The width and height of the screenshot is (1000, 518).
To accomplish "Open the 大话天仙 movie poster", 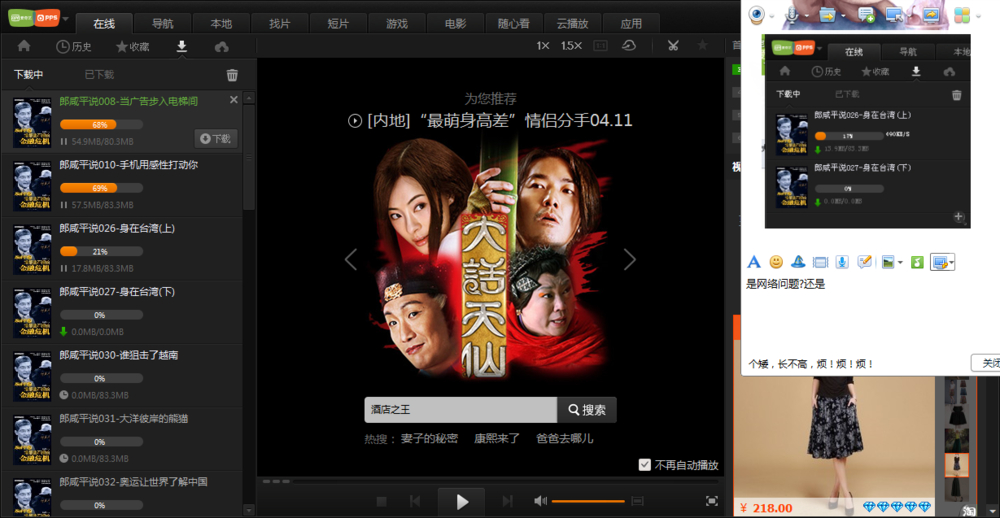I will 490,256.
